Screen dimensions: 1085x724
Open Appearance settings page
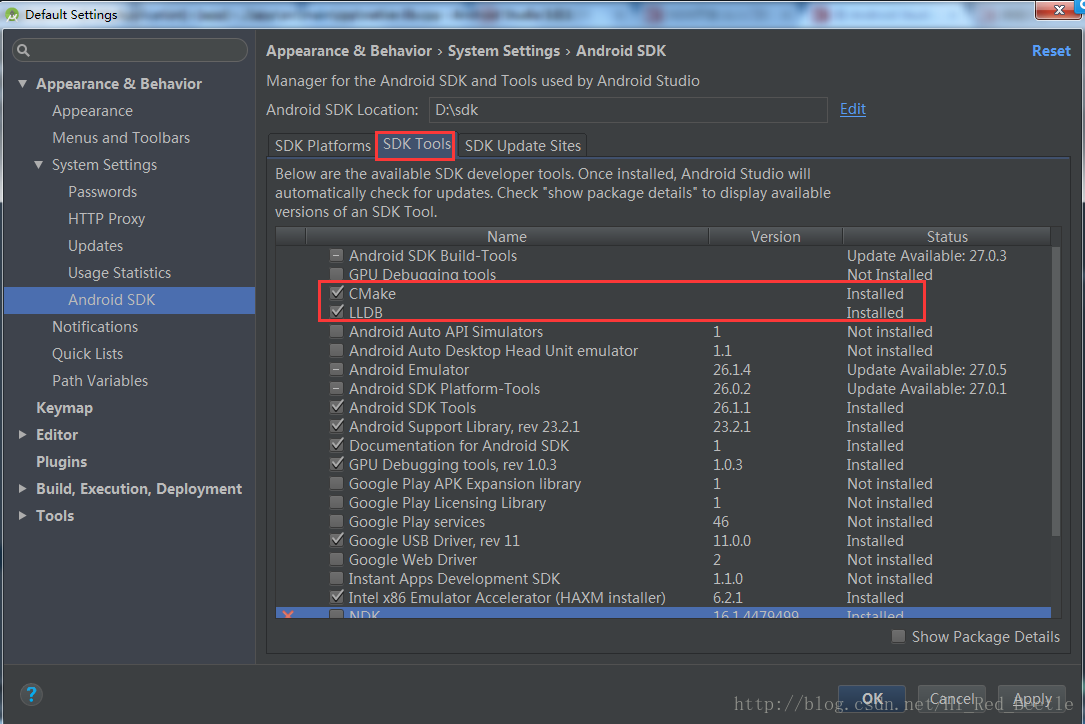click(92, 111)
